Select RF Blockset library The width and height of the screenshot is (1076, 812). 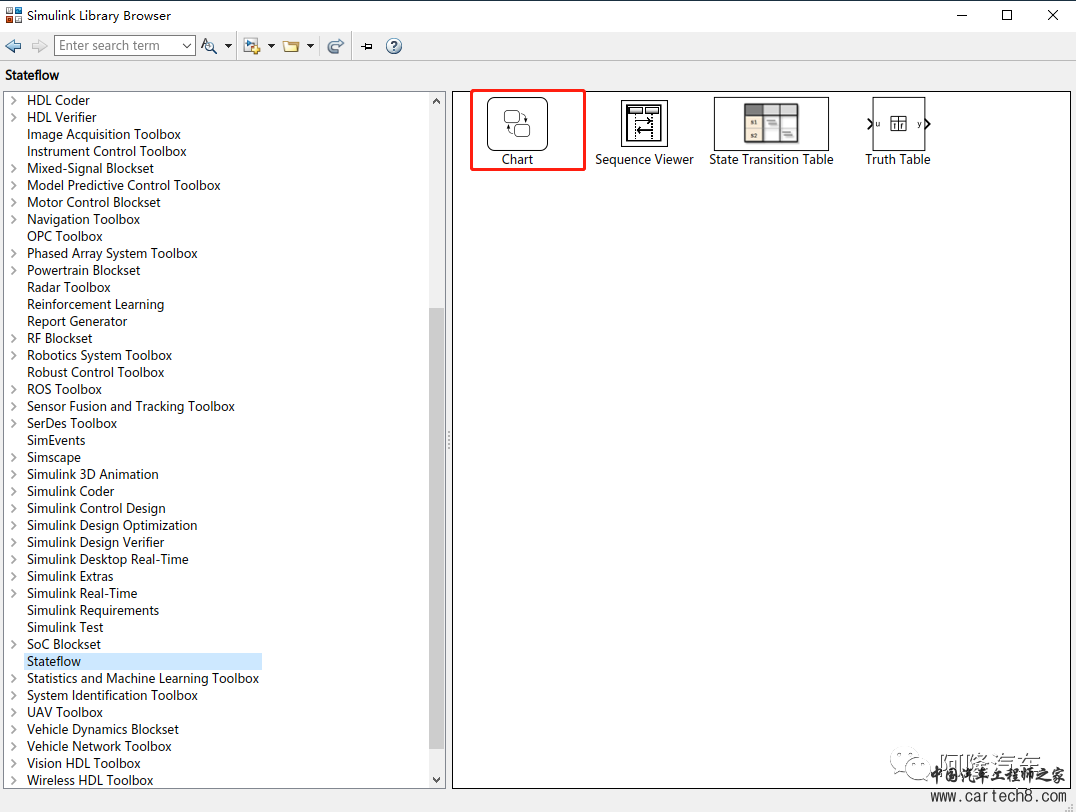coord(59,338)
